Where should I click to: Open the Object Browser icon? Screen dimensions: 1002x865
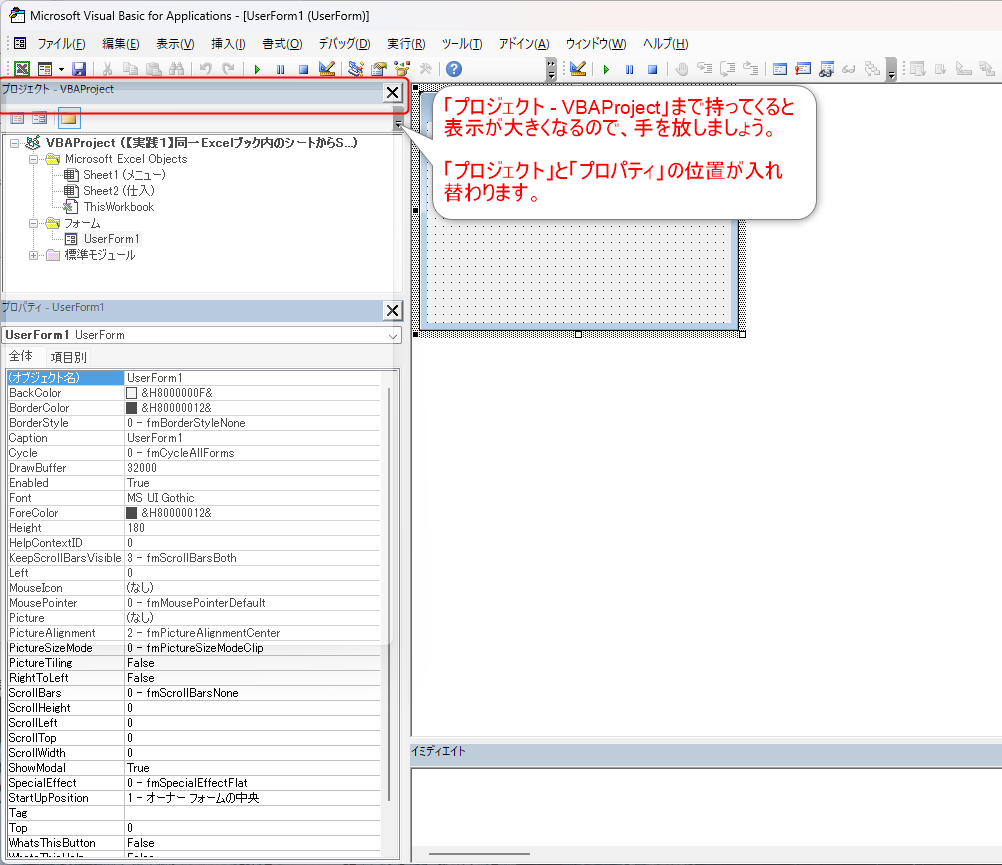pyautogui.click(x=402, y=69)
